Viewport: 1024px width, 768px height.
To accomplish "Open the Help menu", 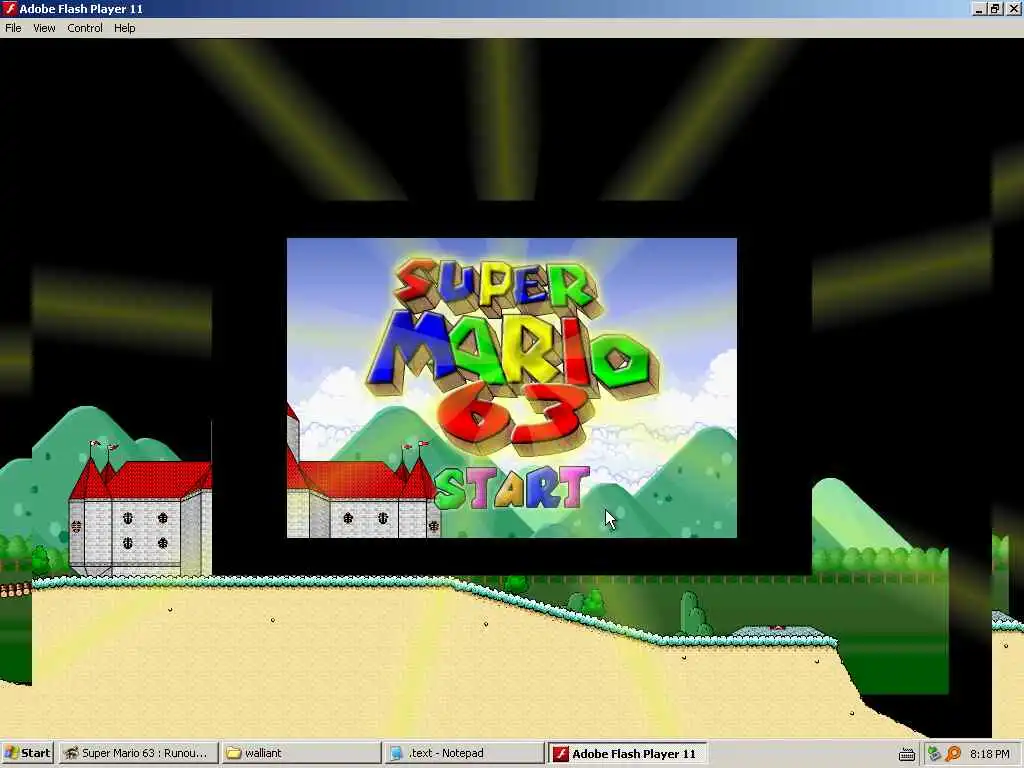I will 124,28.
